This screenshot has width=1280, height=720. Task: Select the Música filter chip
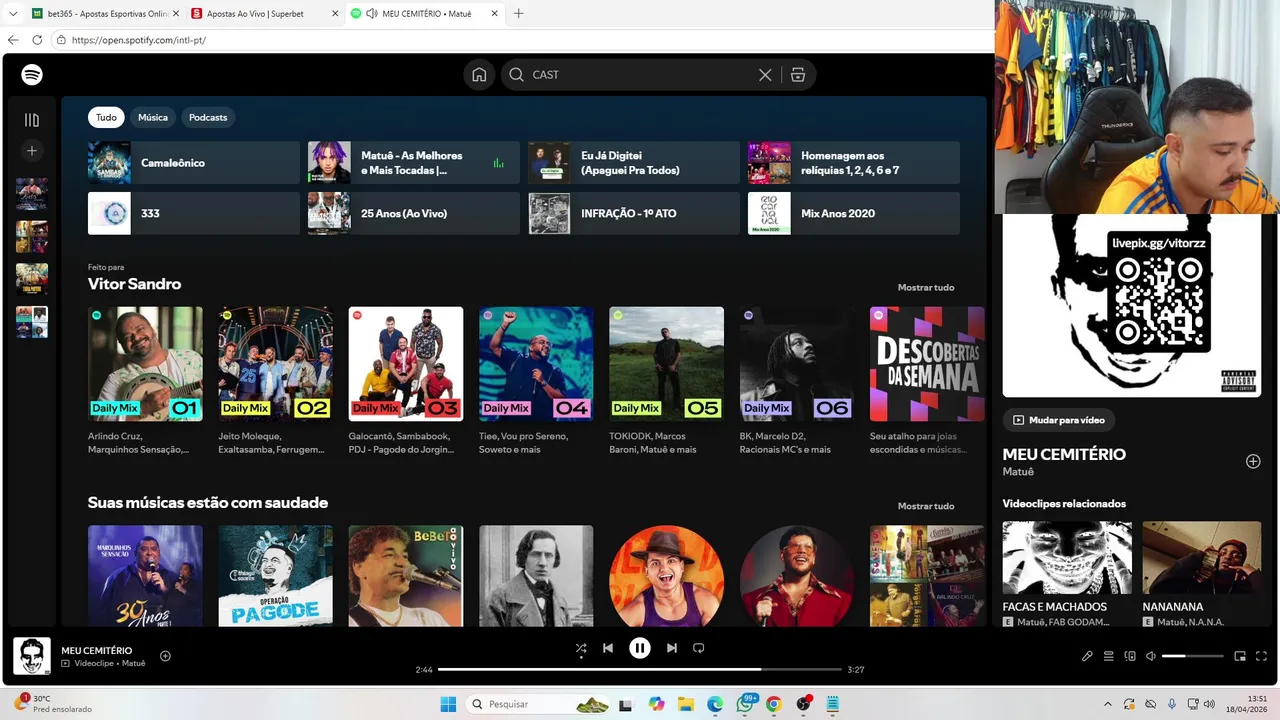point(153,117)
